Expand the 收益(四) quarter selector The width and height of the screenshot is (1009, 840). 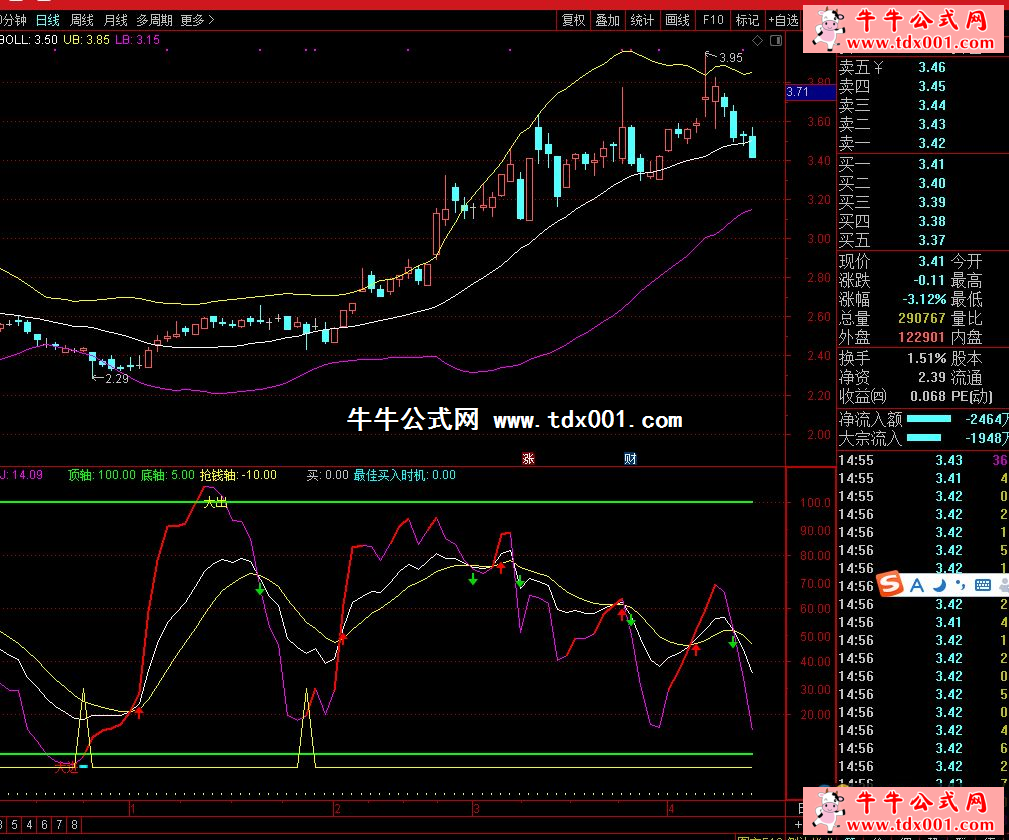(863, 397)
